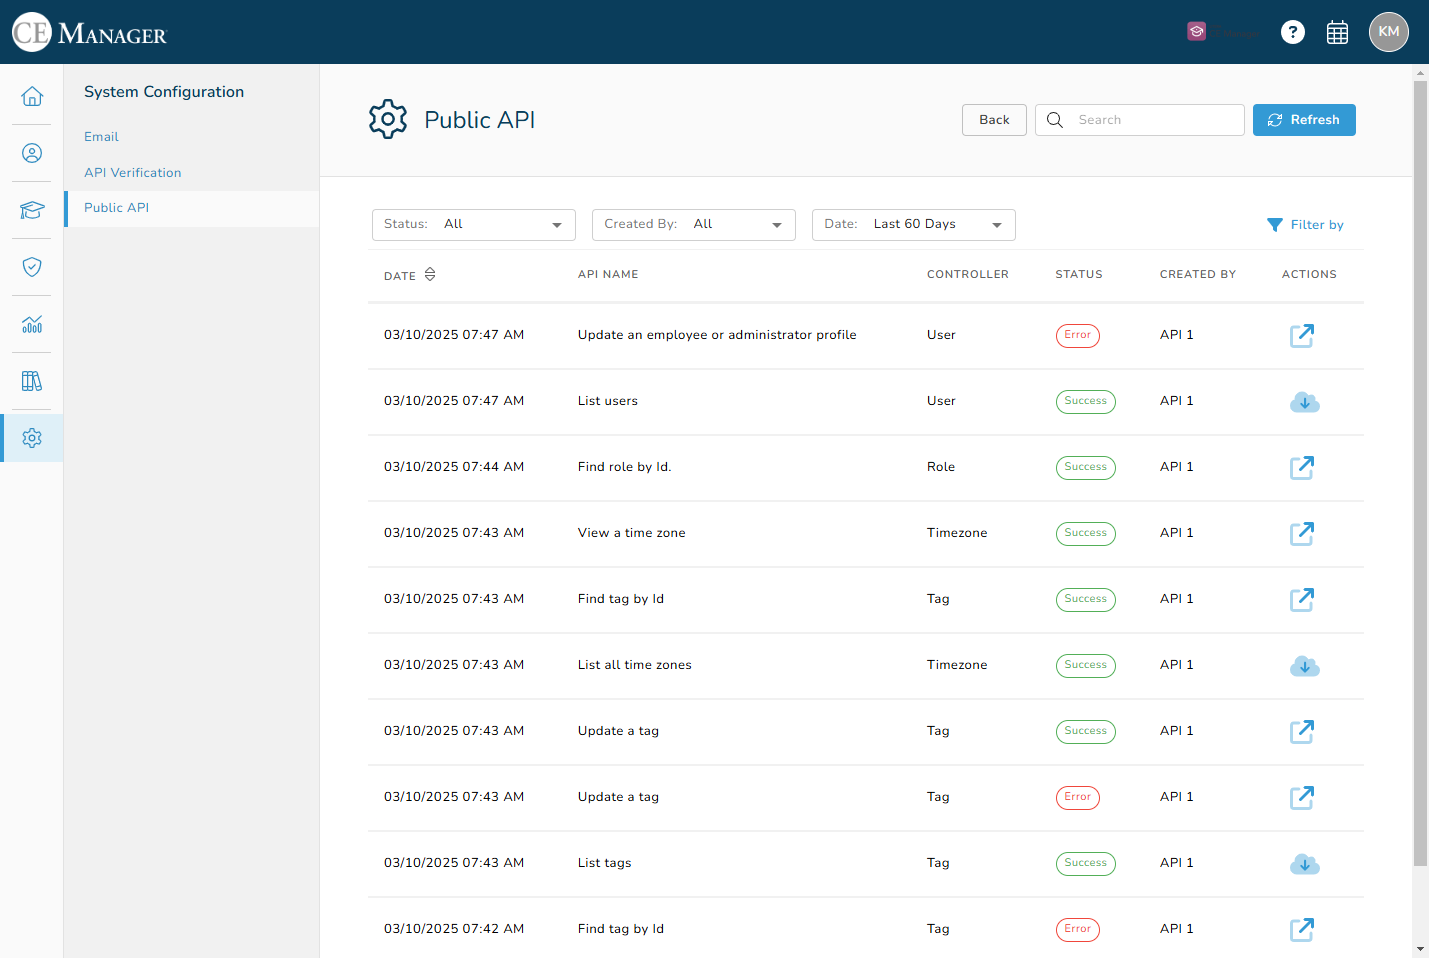1429x958 pixels.
Task: Focus the Search input field
Action: (x=1140, y=120)
